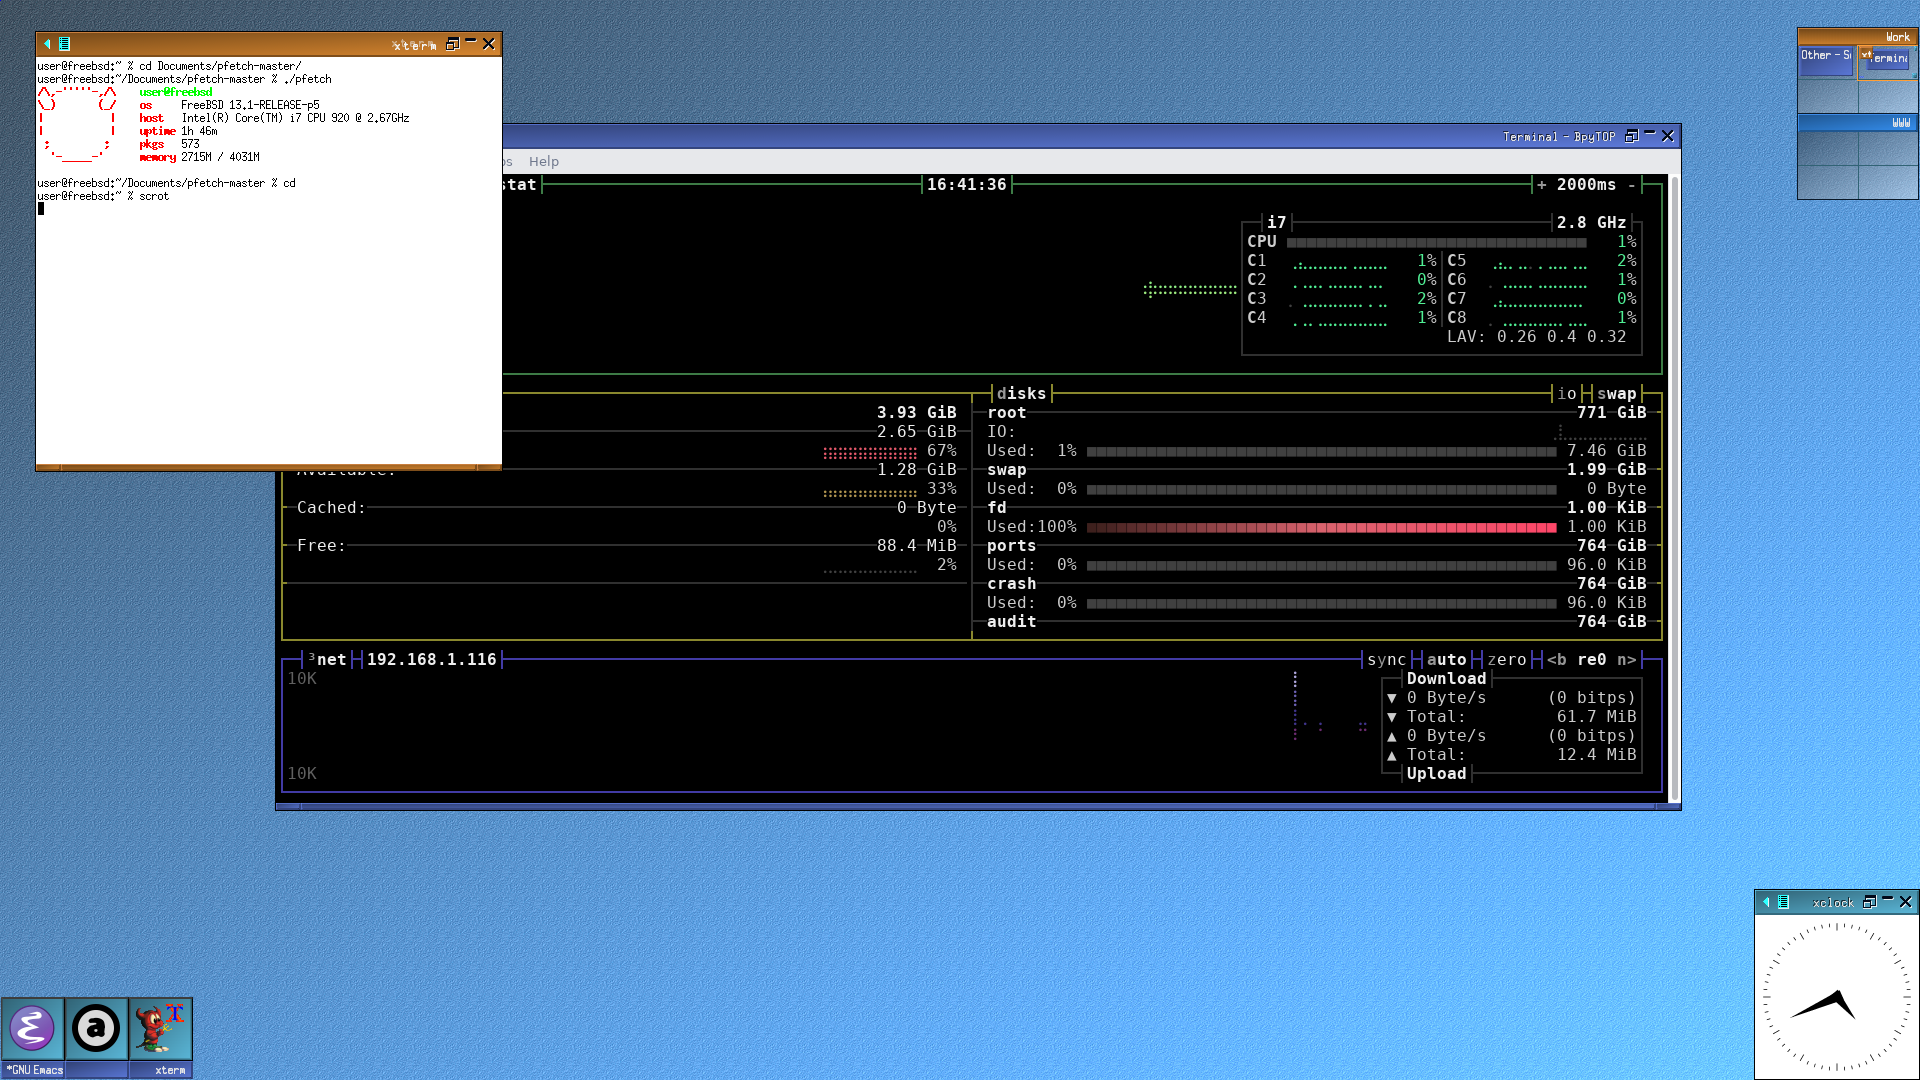Toggle net auto scaling

pos(1446,660)
